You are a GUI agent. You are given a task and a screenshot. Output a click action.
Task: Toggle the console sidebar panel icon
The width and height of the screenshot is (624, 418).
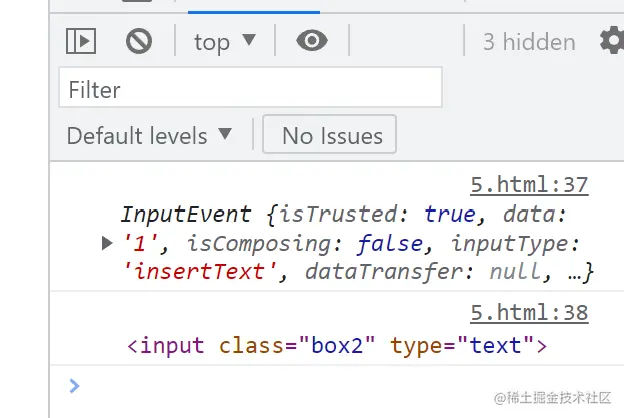[81, 41]
